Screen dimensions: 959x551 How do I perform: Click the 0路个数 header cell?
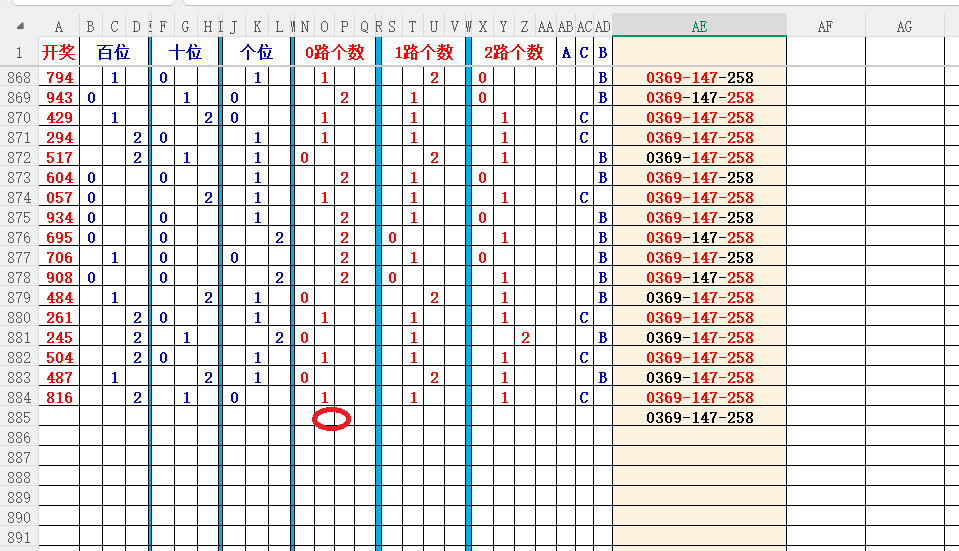coord(335,52)
